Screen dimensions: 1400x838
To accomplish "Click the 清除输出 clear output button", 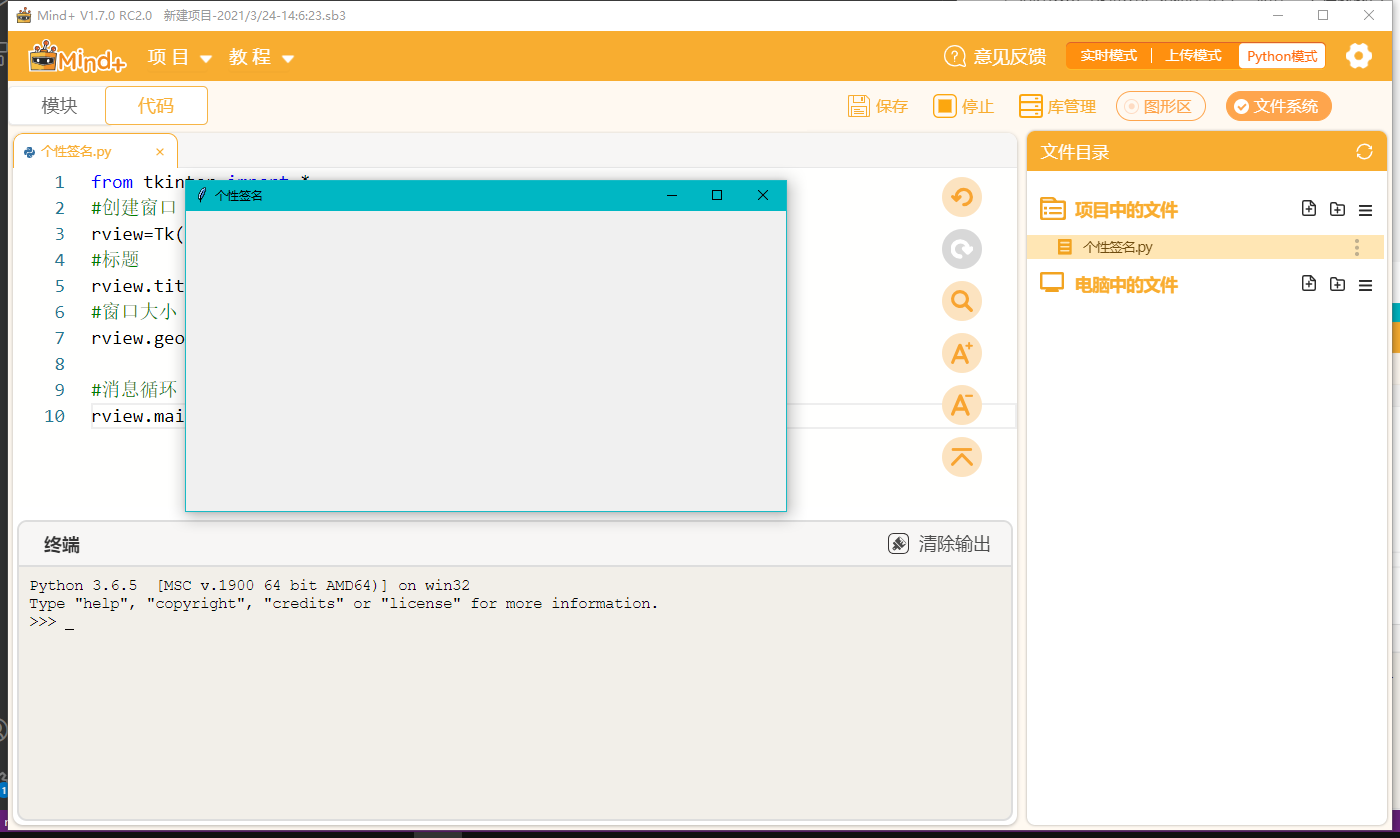I will point(940,544).
